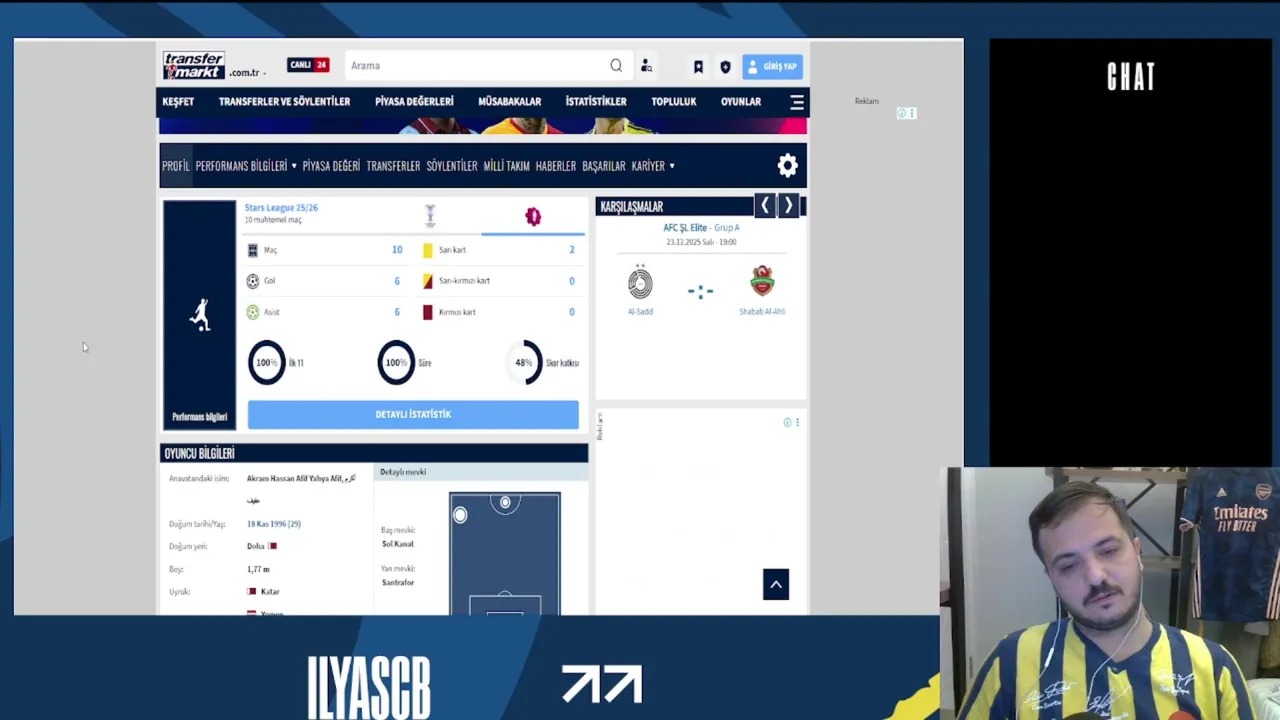Click the Arama search field
The image size is (1280, 720).
pos(478,66)
